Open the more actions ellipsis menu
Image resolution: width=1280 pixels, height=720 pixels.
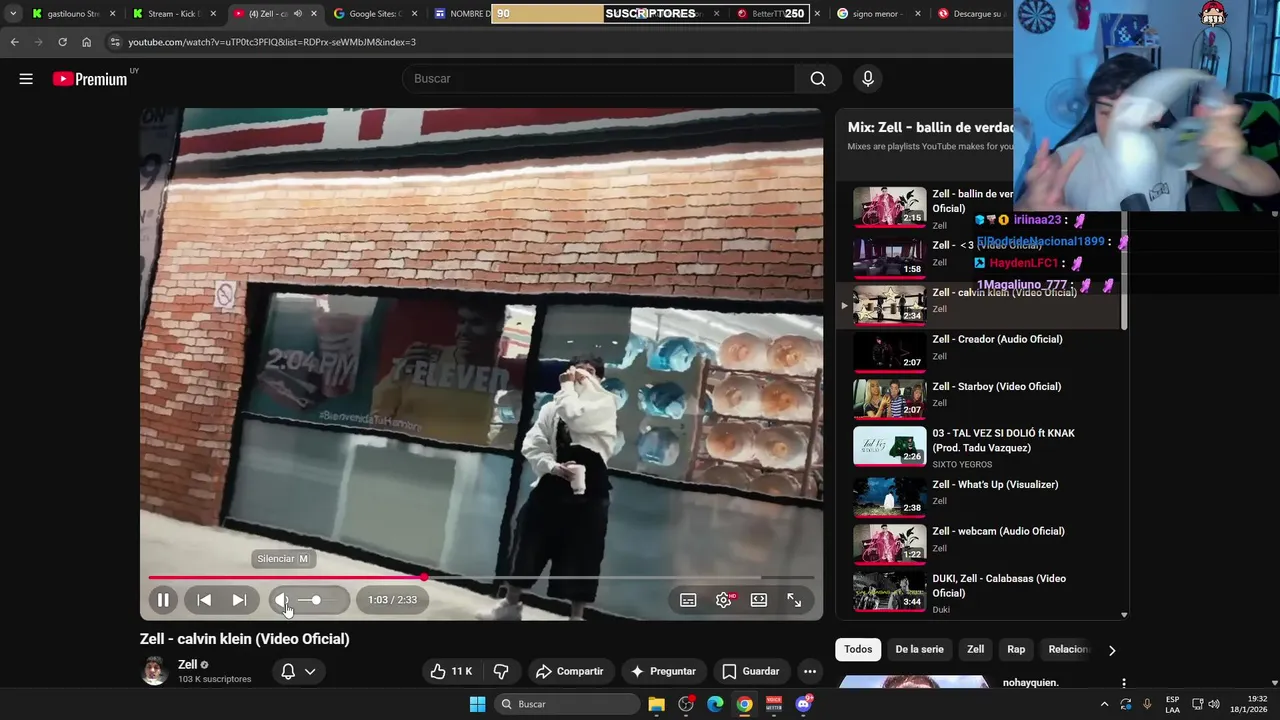810,671
